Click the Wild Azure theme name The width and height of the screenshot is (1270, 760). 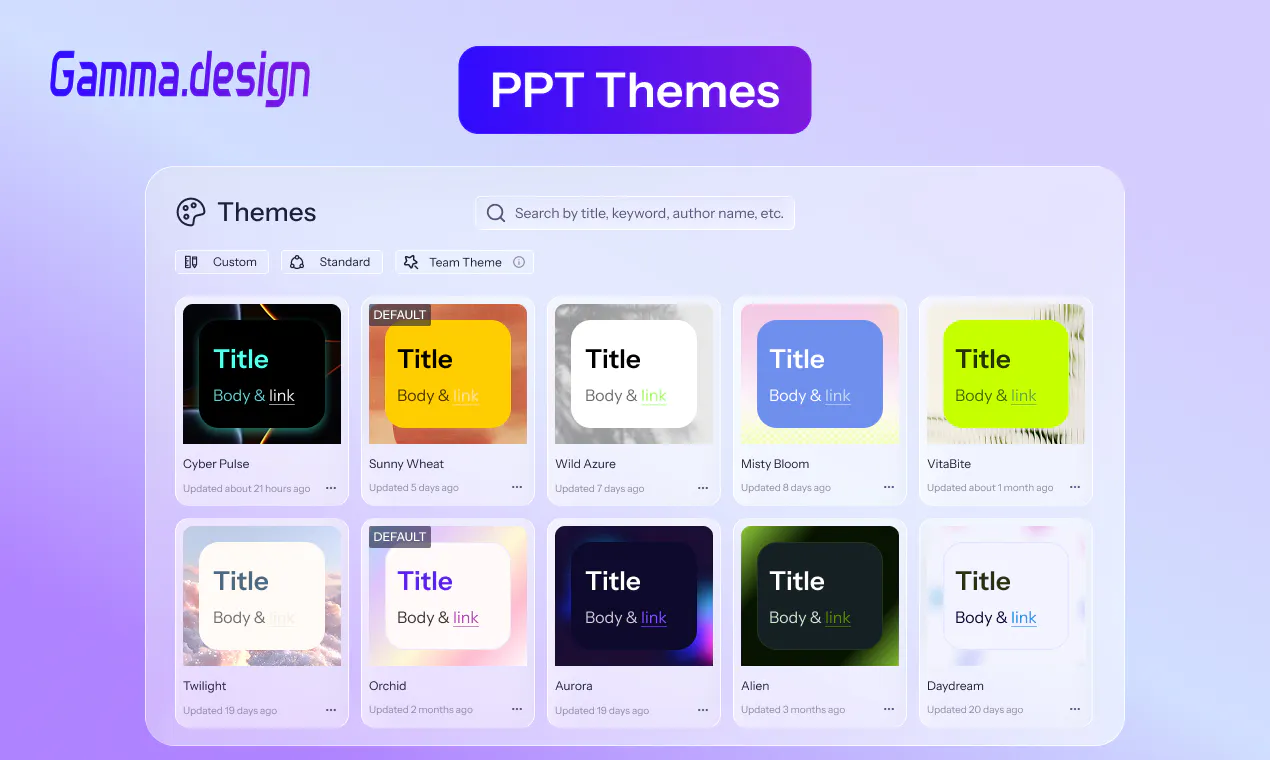tap(586, 464)
